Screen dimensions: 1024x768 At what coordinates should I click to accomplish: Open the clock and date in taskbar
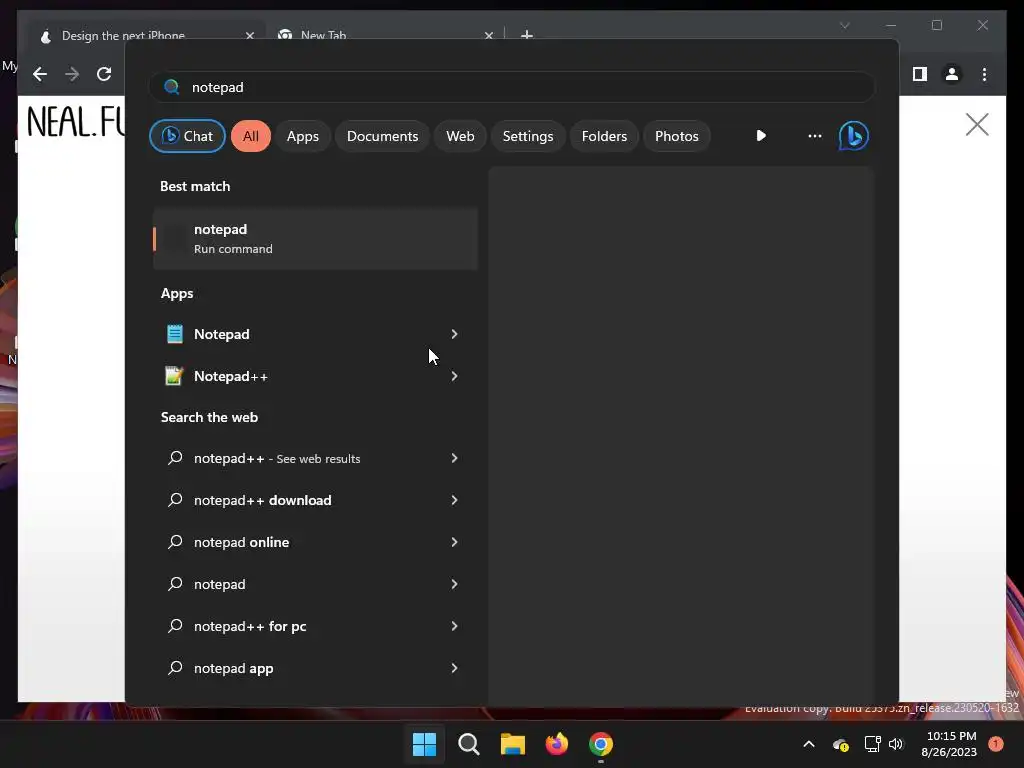pos(950,744)
